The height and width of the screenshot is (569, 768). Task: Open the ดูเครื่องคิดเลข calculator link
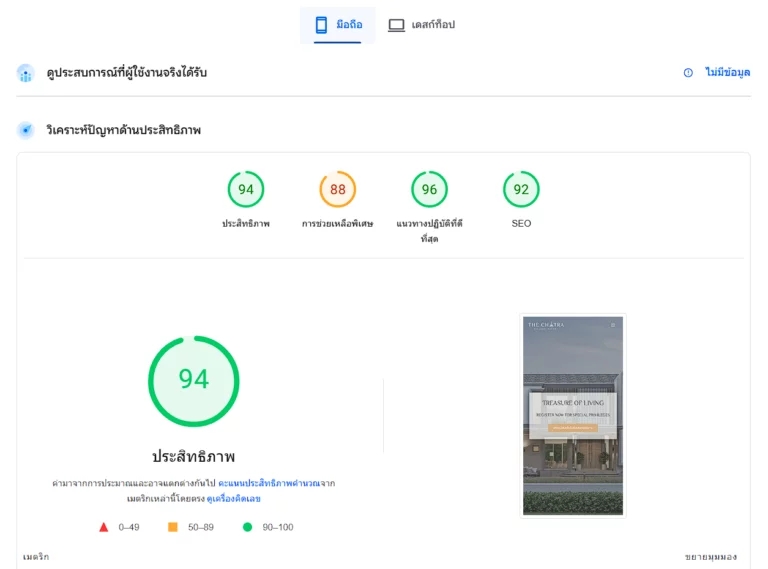click(x=234, y=498)
